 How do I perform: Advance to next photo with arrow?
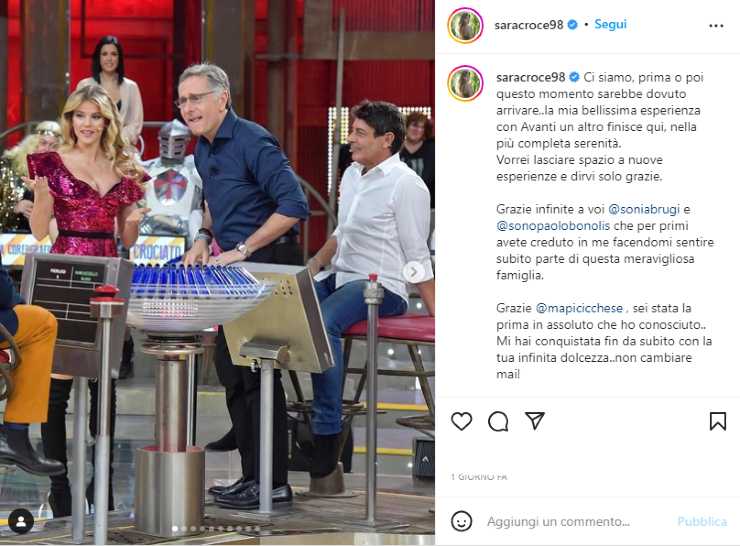coord(413,272)
